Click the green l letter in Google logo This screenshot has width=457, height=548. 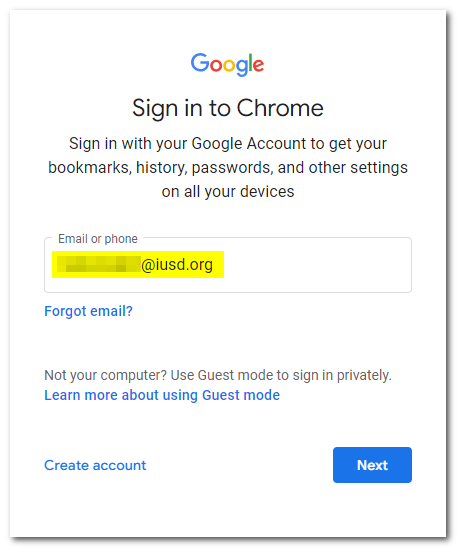coord(249,63)
